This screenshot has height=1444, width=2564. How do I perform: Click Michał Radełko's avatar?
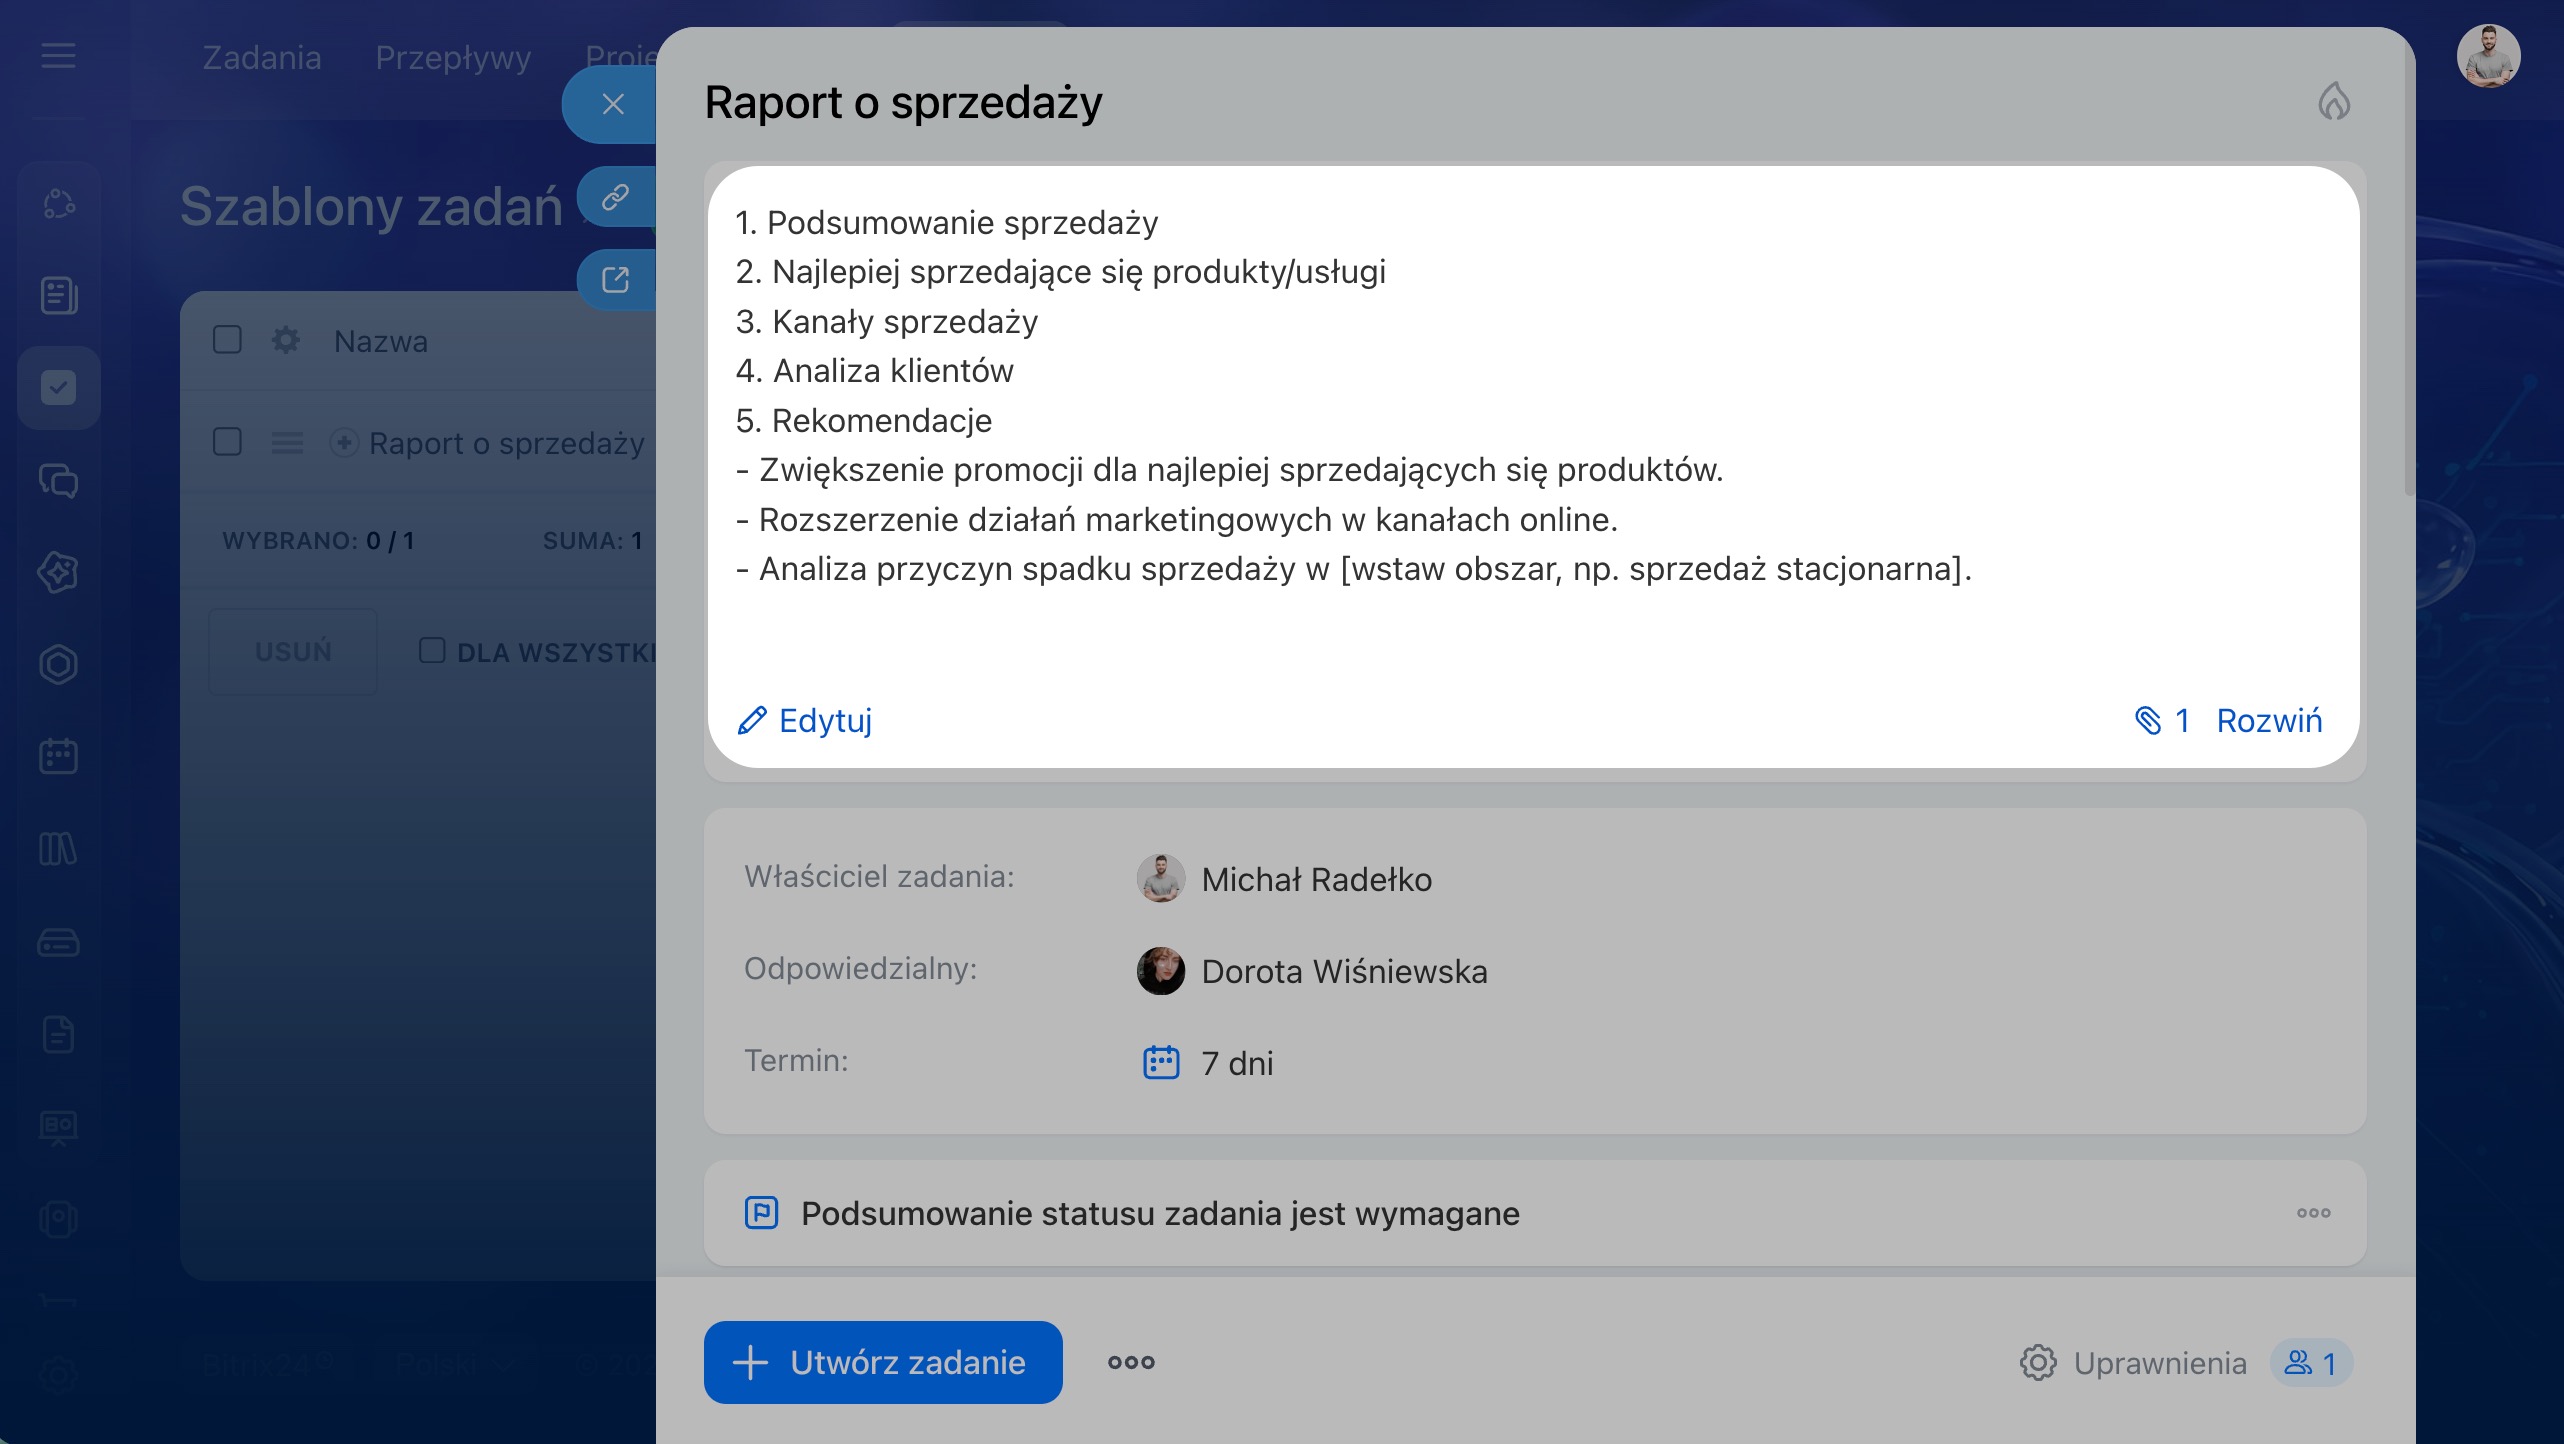pyautogui.click(x=1160, y=879)
